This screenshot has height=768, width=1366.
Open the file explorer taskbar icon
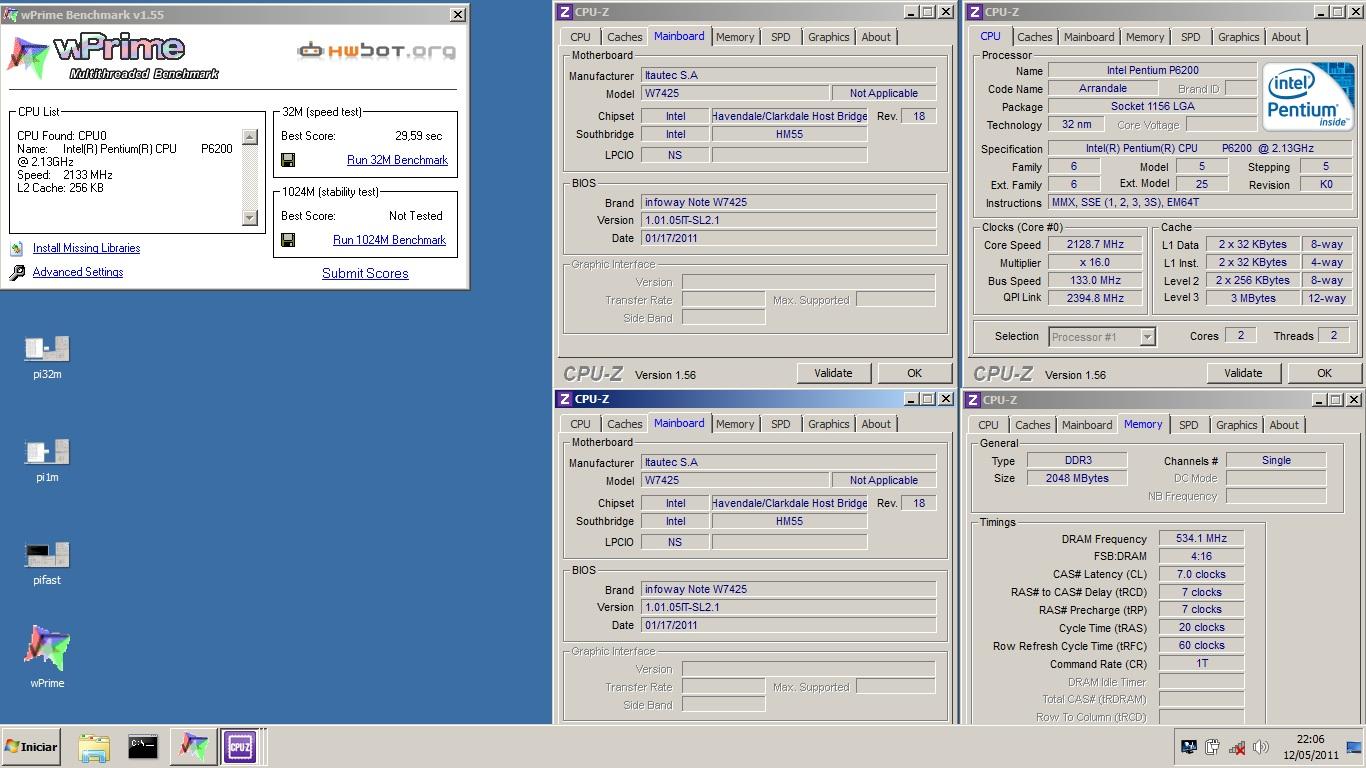pyautogui.click(x=94, y=747)
